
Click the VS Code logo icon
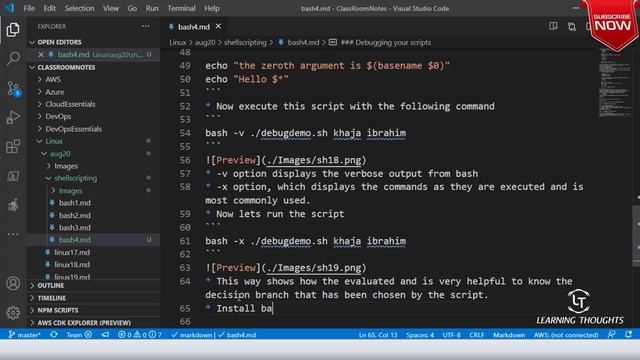pyautogui.click(x=10, y=8)
